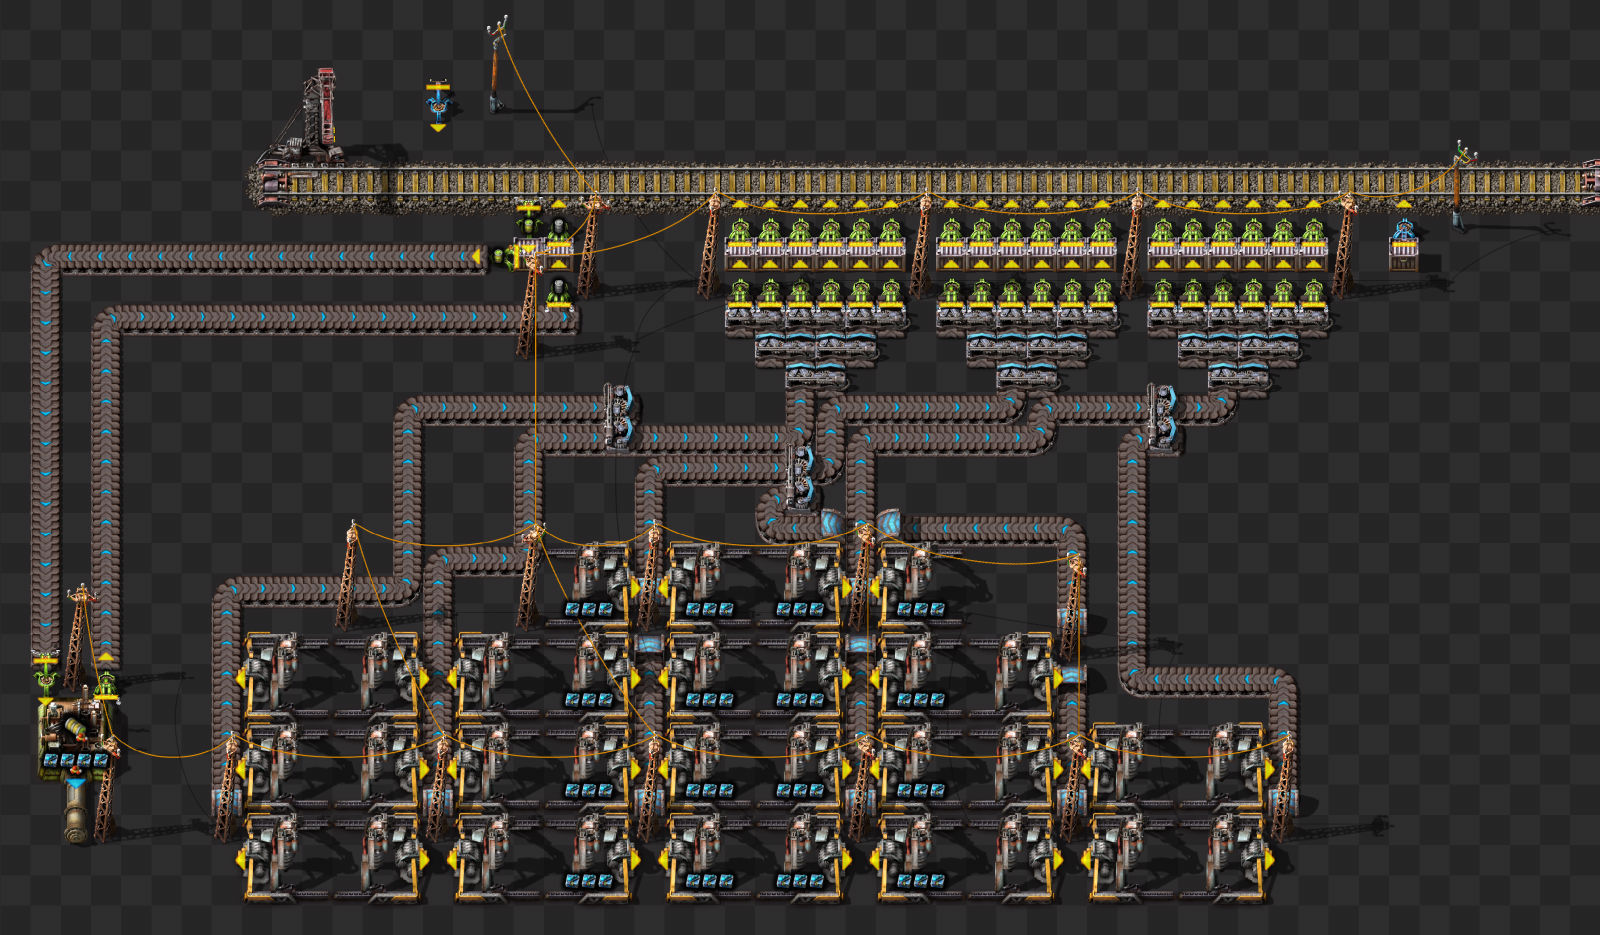The width and height of the screenshot is (1600, 935).
Task: Select the long belt feeding into the left splitter
Action: tap(500, 408)
